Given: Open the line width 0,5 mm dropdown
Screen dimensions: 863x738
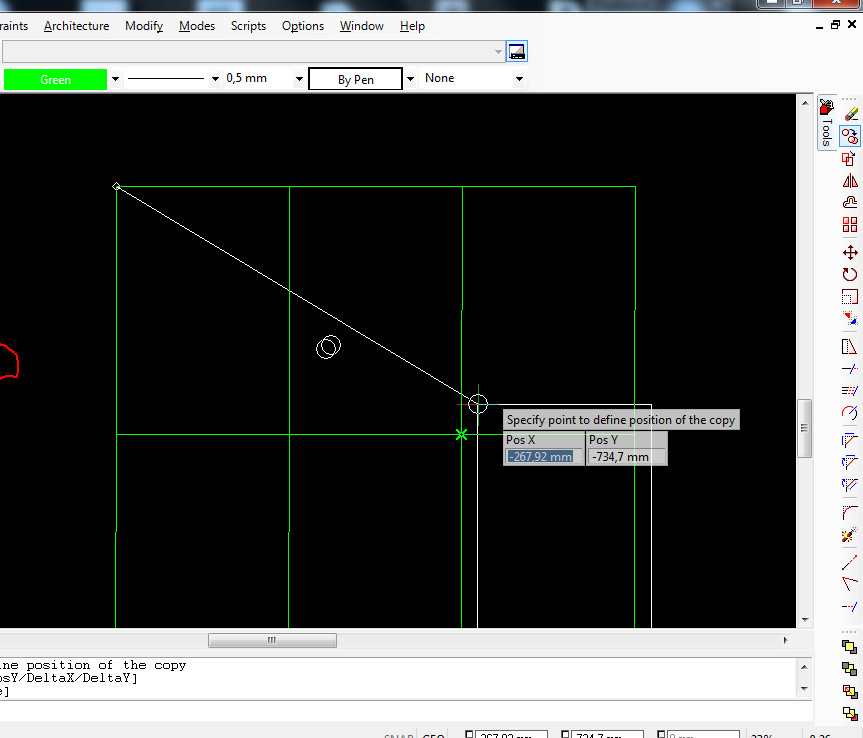Looking at the screenshot, I should [x=298, y=79].
